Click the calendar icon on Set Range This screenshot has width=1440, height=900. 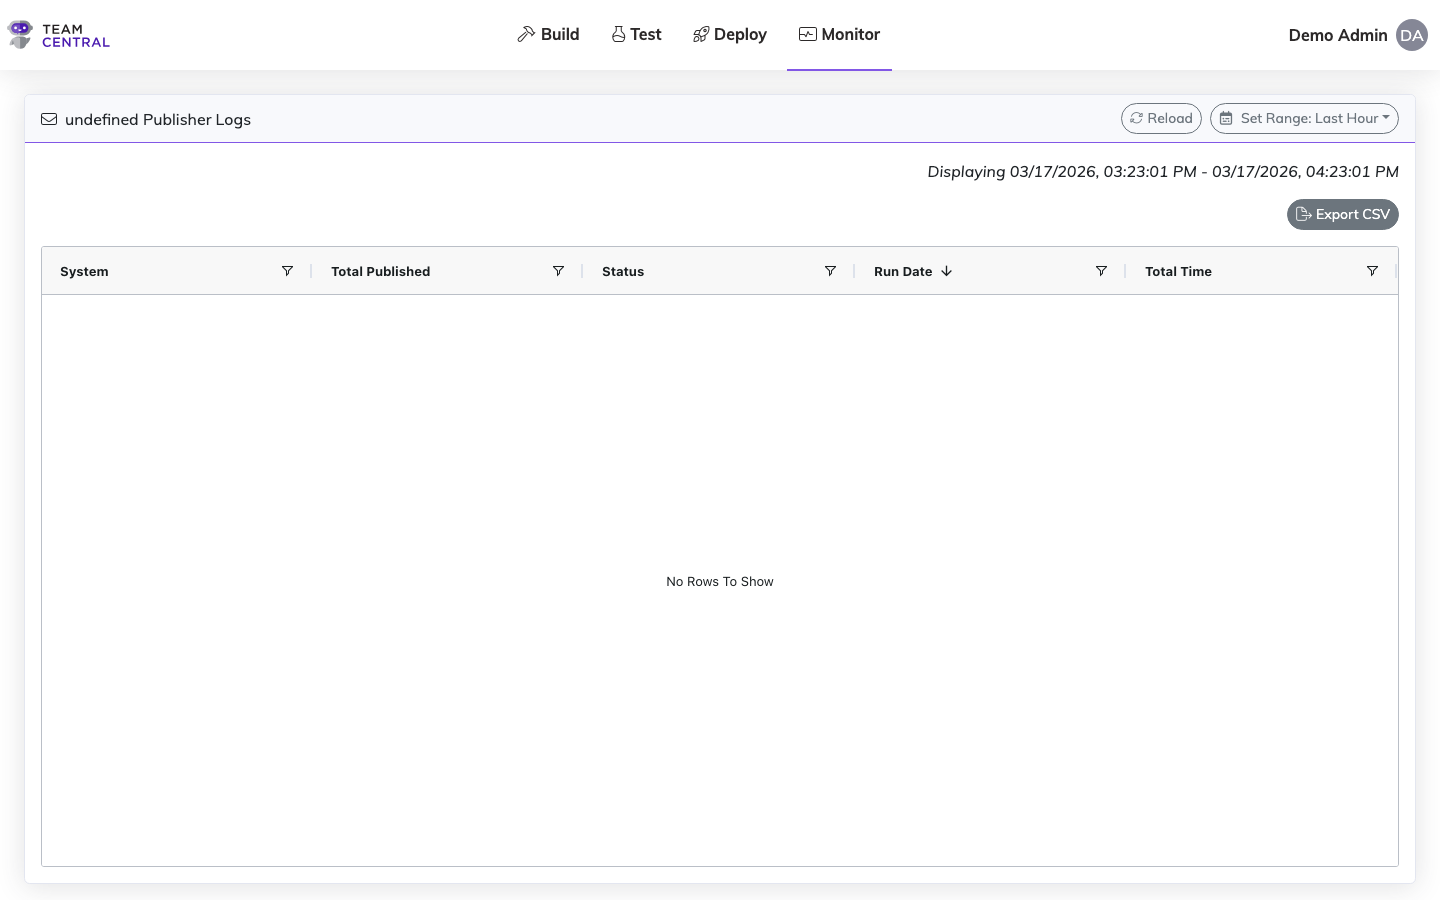[x=1226, y=118]
